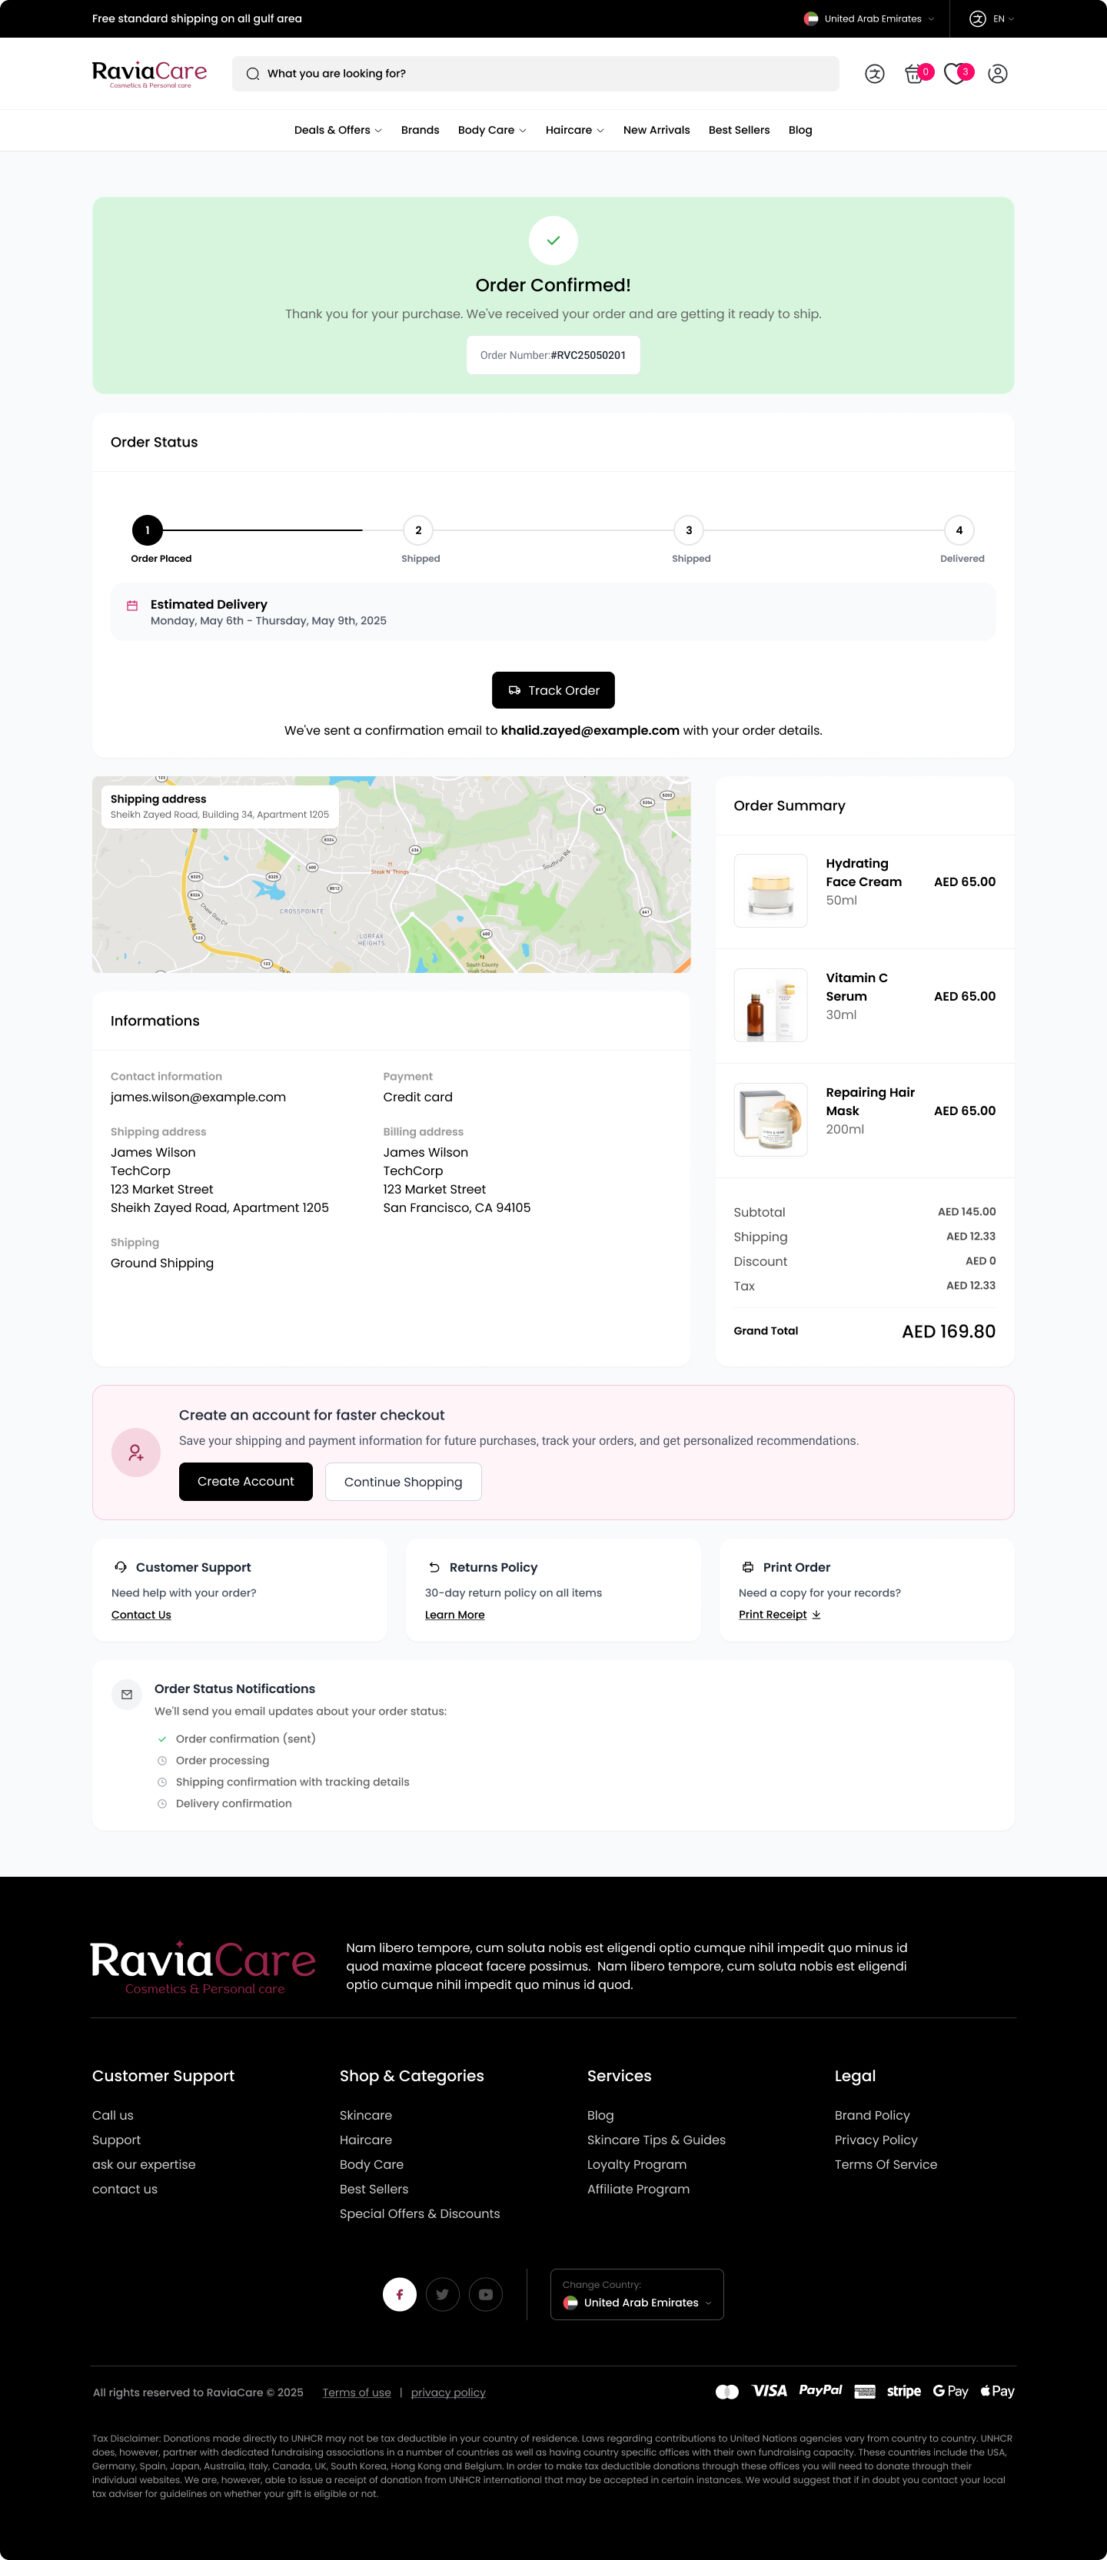1107x2560 pixels.
Task: Open the wishlist heart icon
Action: 956,74
